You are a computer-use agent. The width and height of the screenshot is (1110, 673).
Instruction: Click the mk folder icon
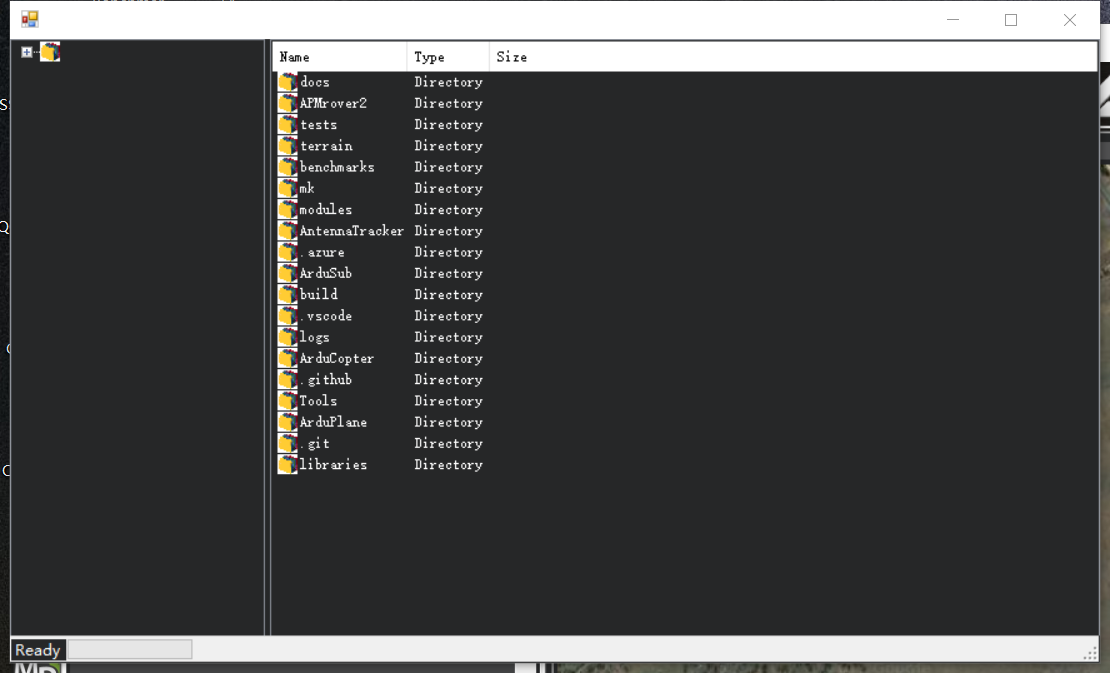pyautogui.click(x=287, y=188)
